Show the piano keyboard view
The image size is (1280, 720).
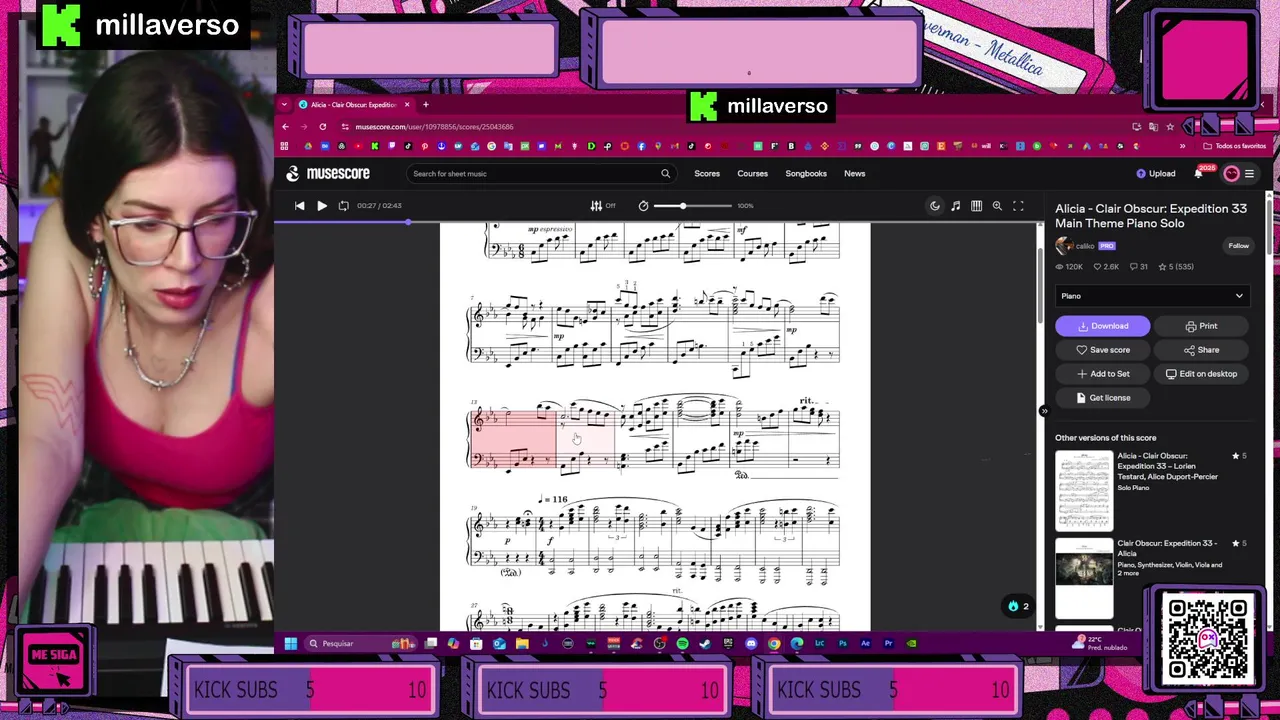(976, 205)
